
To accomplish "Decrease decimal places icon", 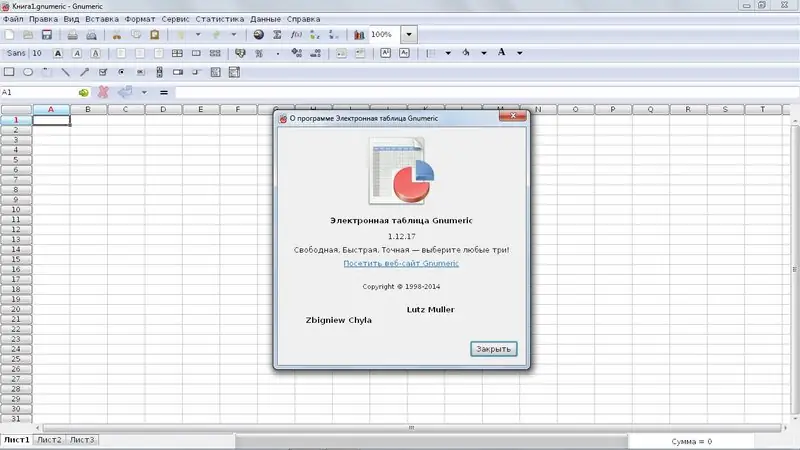I will coord(315,53).
